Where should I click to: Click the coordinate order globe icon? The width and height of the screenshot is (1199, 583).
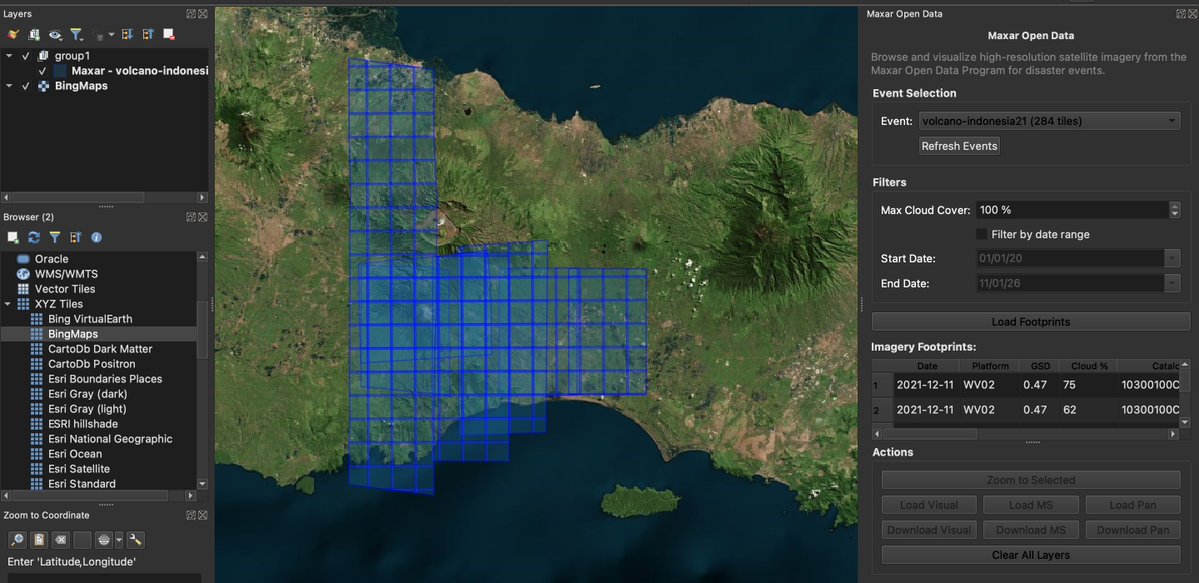(x=105, y=540)
